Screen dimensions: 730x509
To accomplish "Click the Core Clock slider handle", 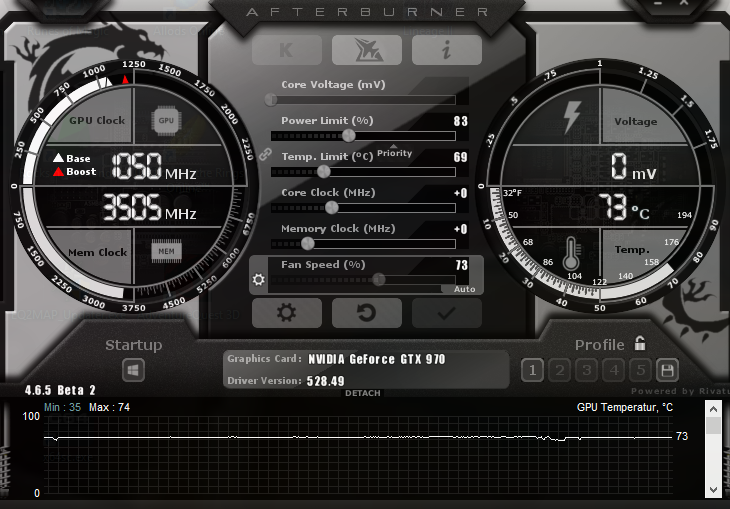I will pyautogui.click(x=332, y=207).
